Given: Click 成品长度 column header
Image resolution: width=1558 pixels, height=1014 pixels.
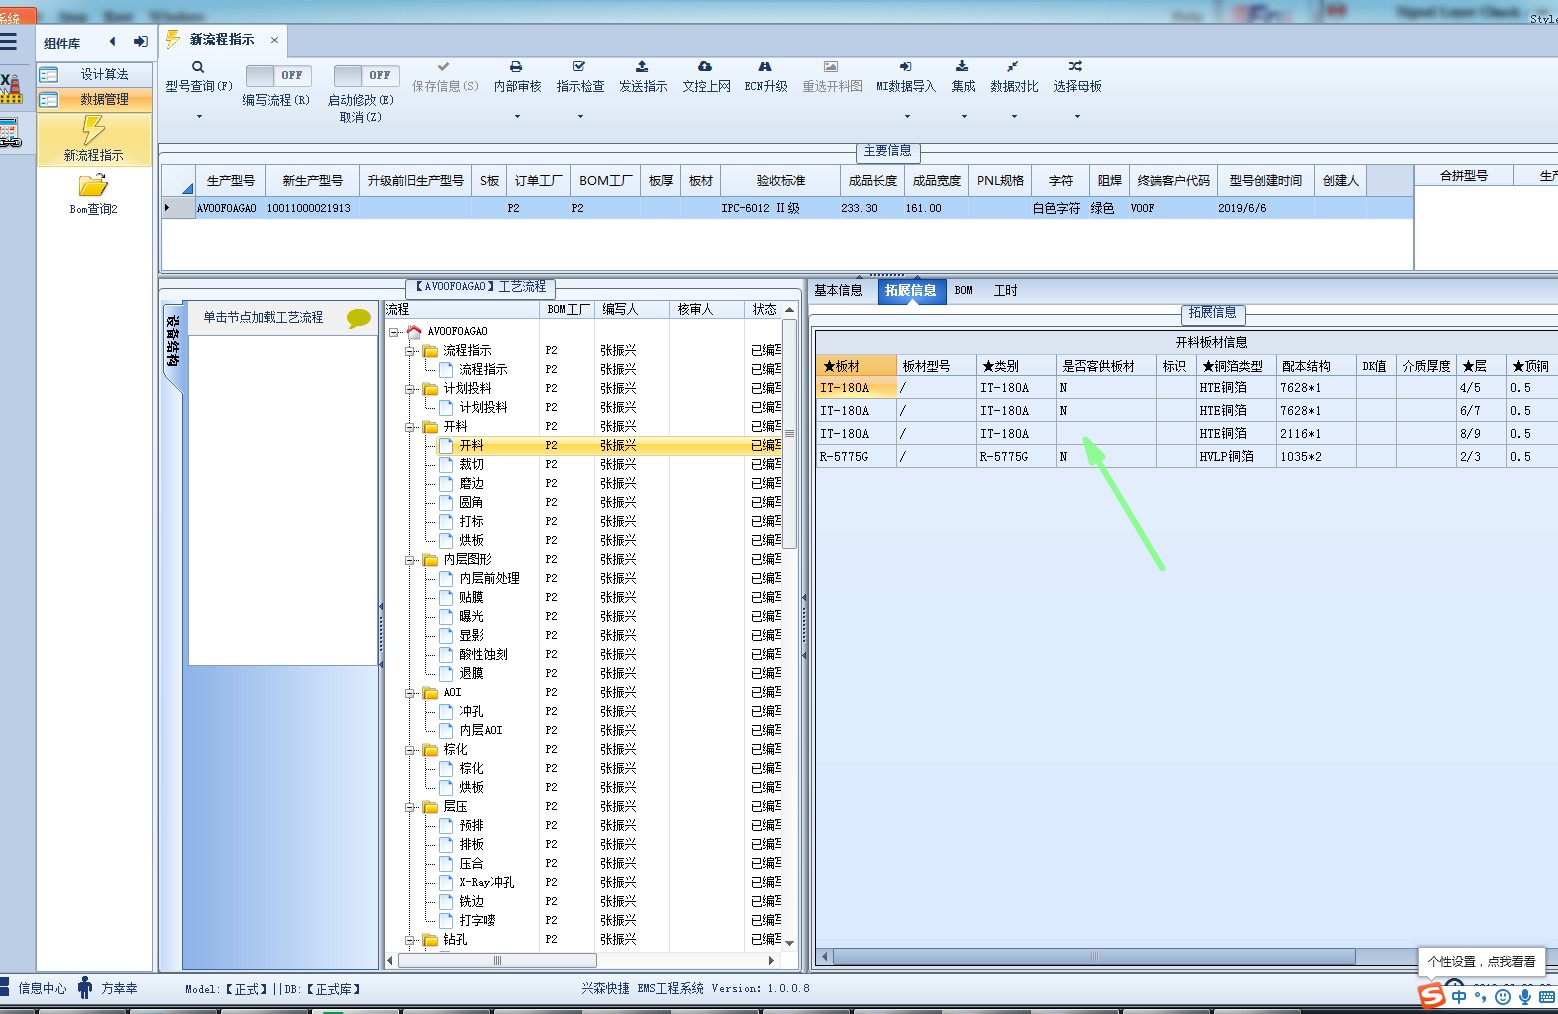Looking at the screenshot, I should 872,180.
